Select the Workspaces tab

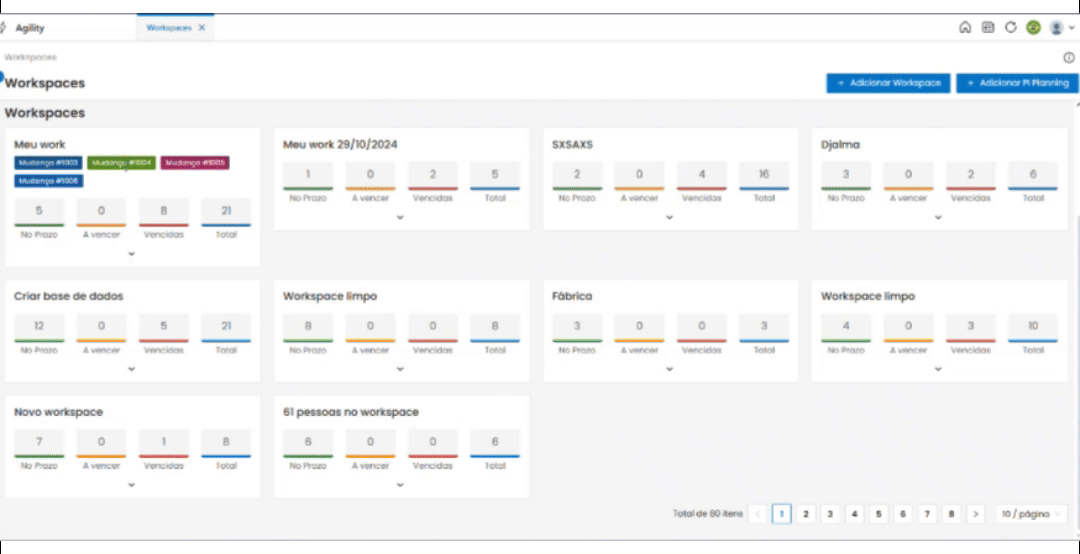coord(169,28)
